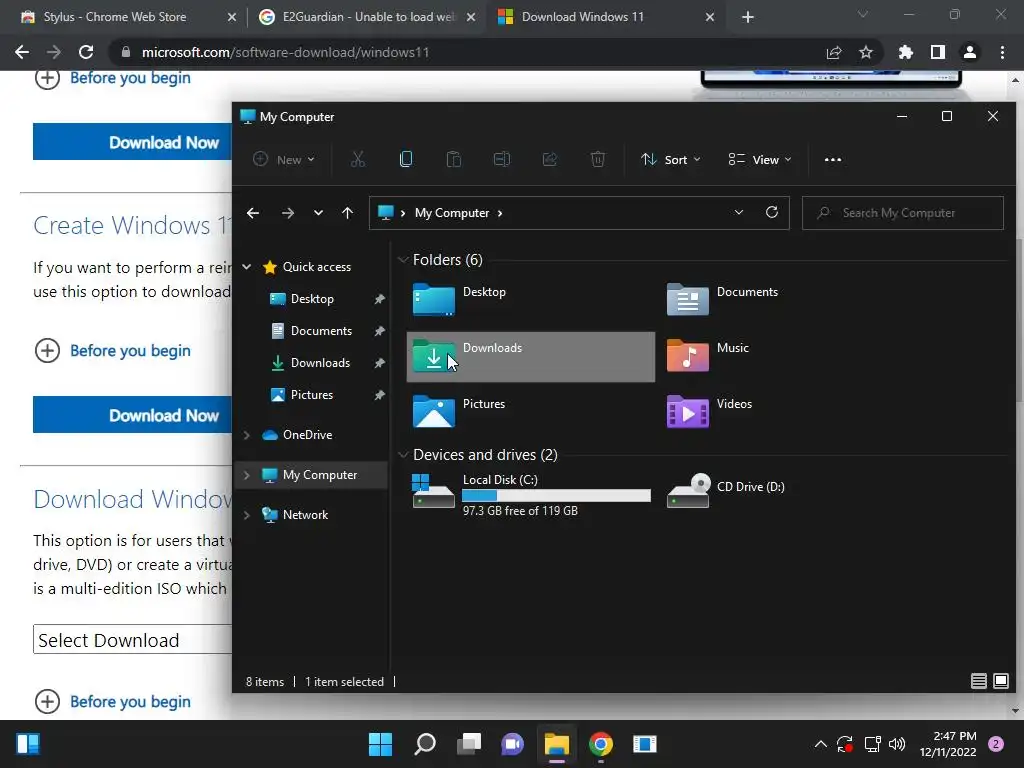
Task: Click the Share icon in Explorer toolbar
Action: click(x=550, y=159)
